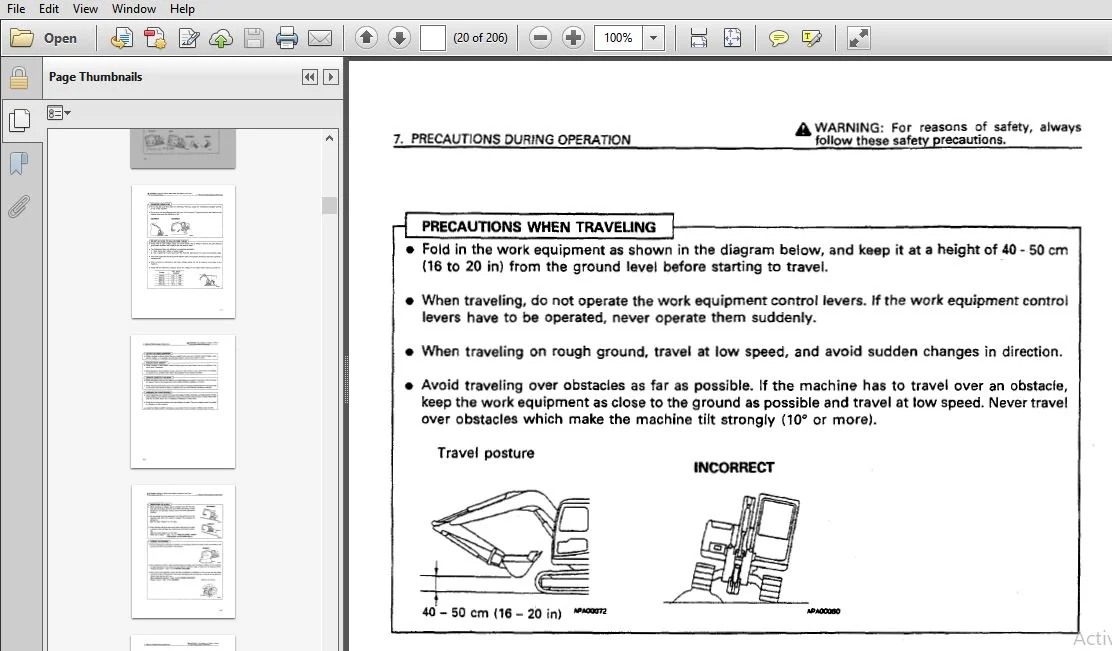
Task: Click the Edit/sign document icon
Action: 189,38
